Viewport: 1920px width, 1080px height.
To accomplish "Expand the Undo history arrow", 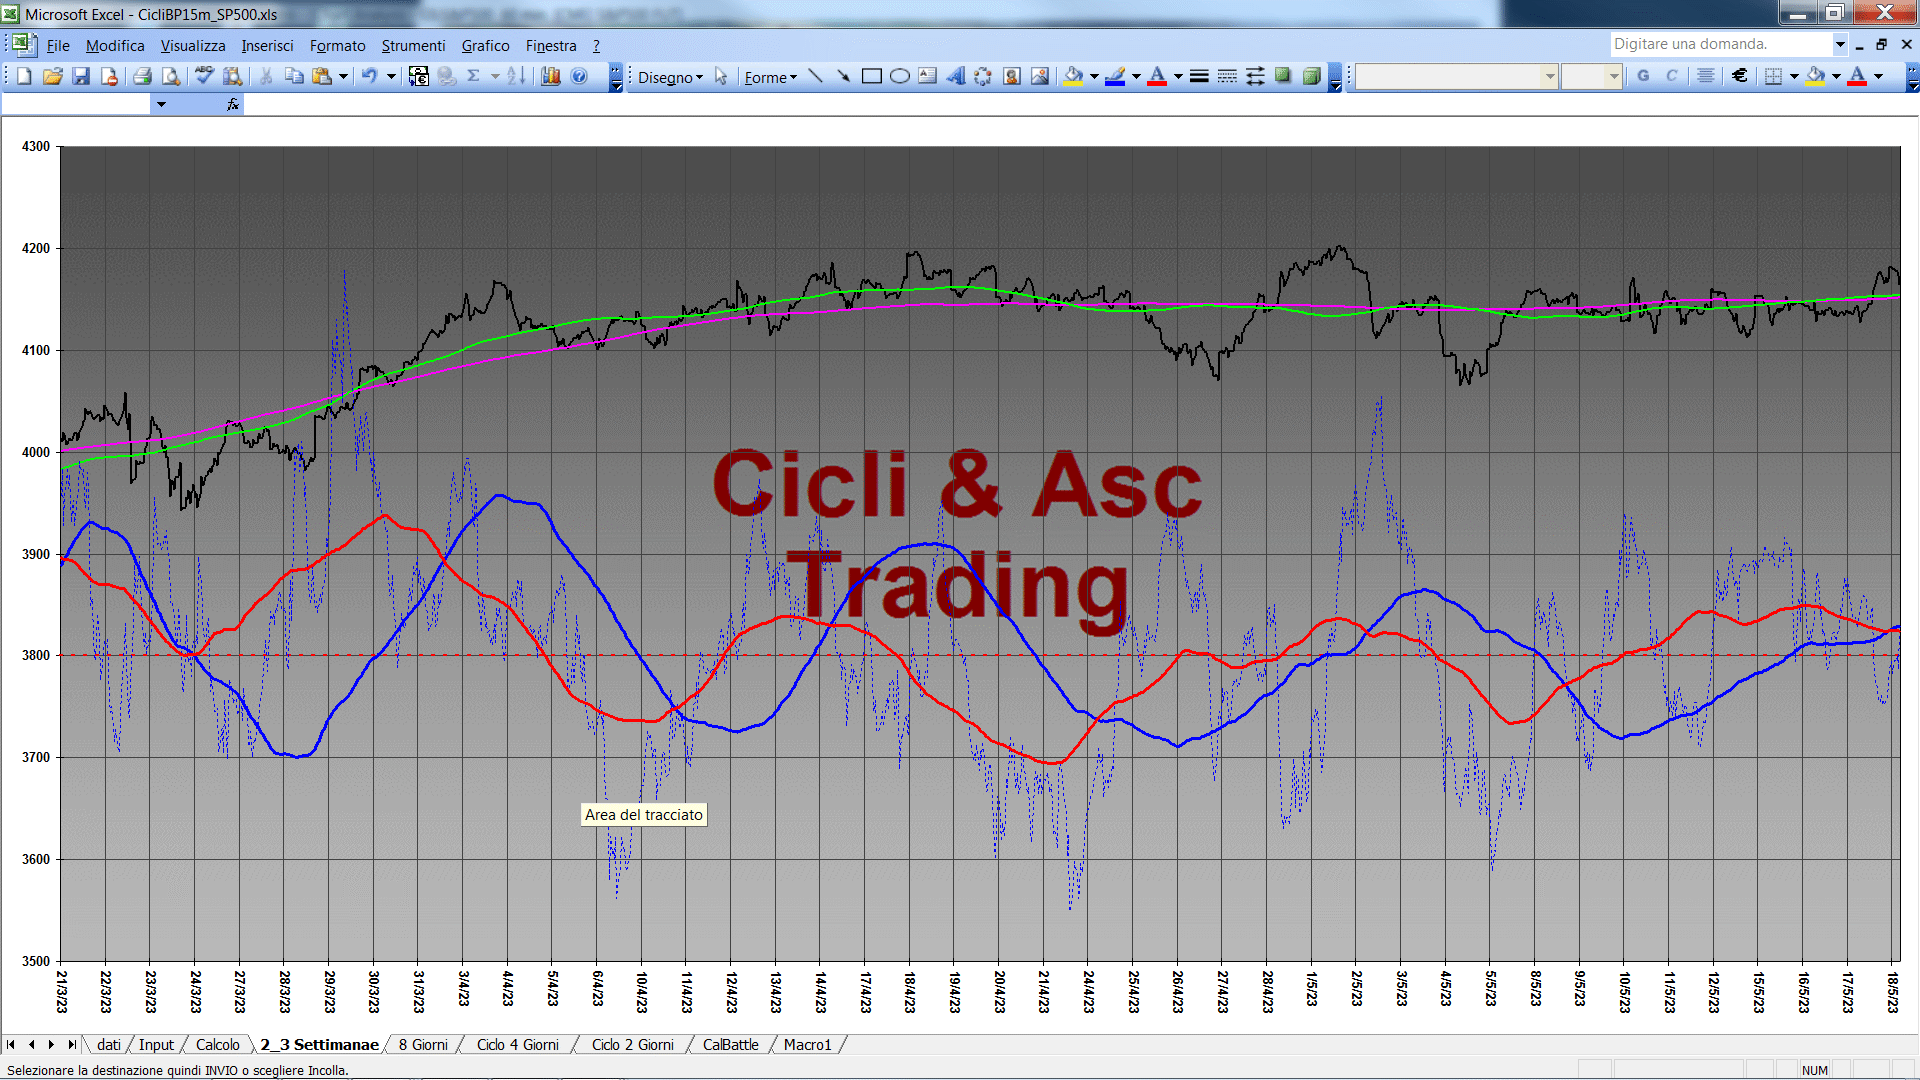I will (x=391, y=76).
